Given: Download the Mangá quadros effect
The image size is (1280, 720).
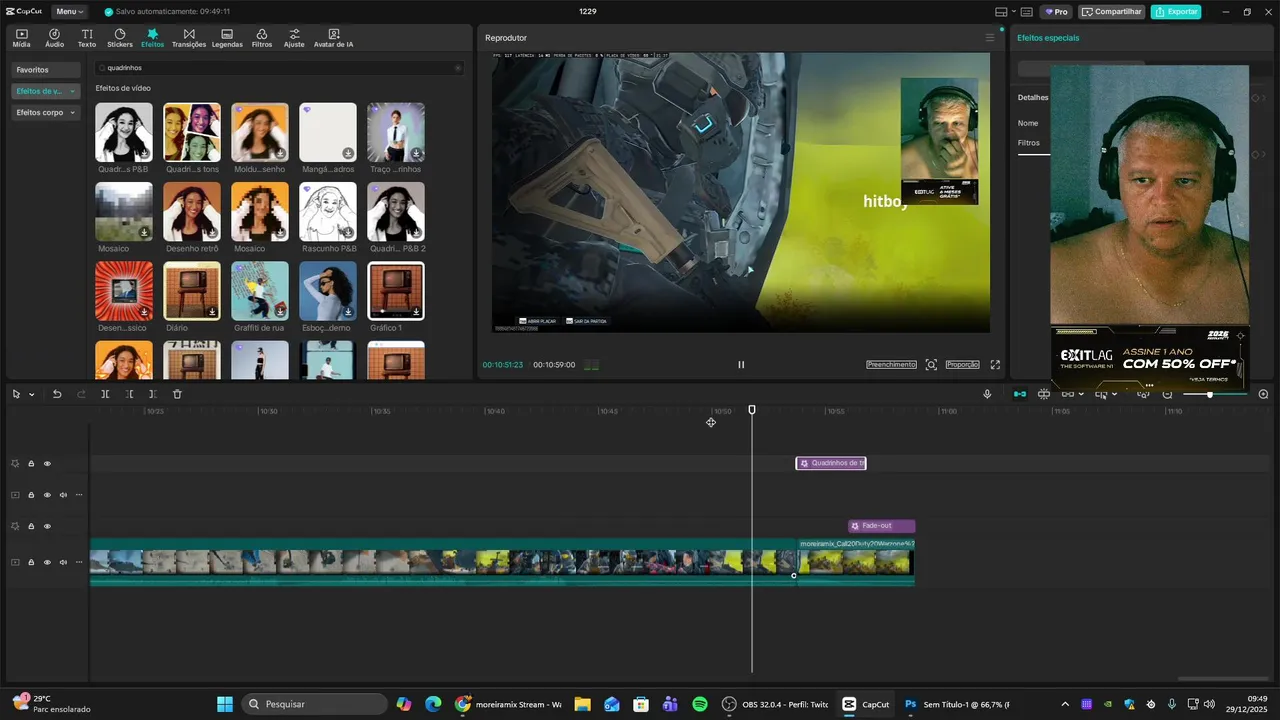Looking at the screenshot, I should pos(348,153).
